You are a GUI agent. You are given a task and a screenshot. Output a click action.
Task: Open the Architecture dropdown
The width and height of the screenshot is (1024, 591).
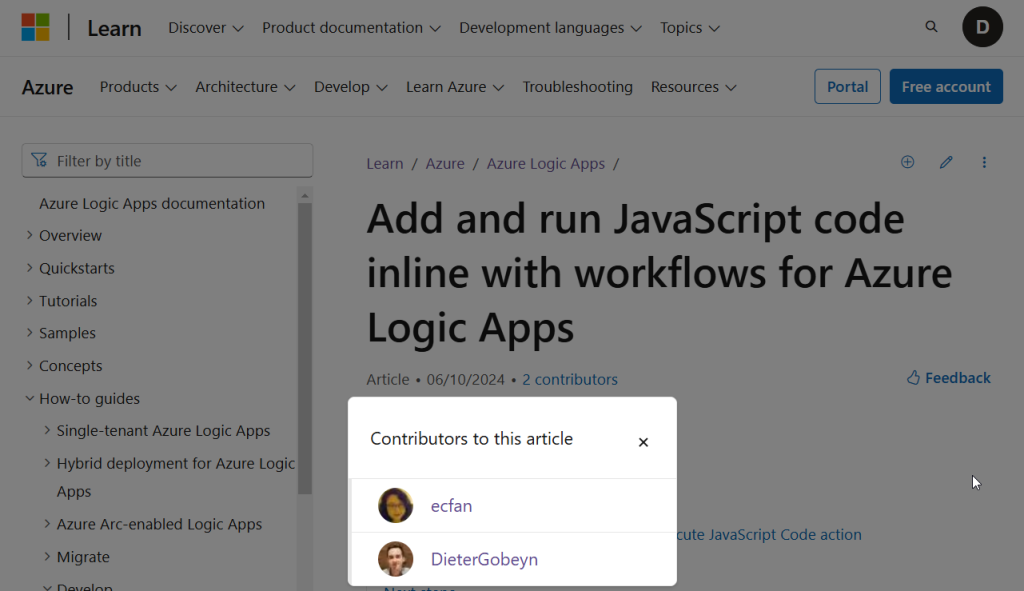point(245,86)
